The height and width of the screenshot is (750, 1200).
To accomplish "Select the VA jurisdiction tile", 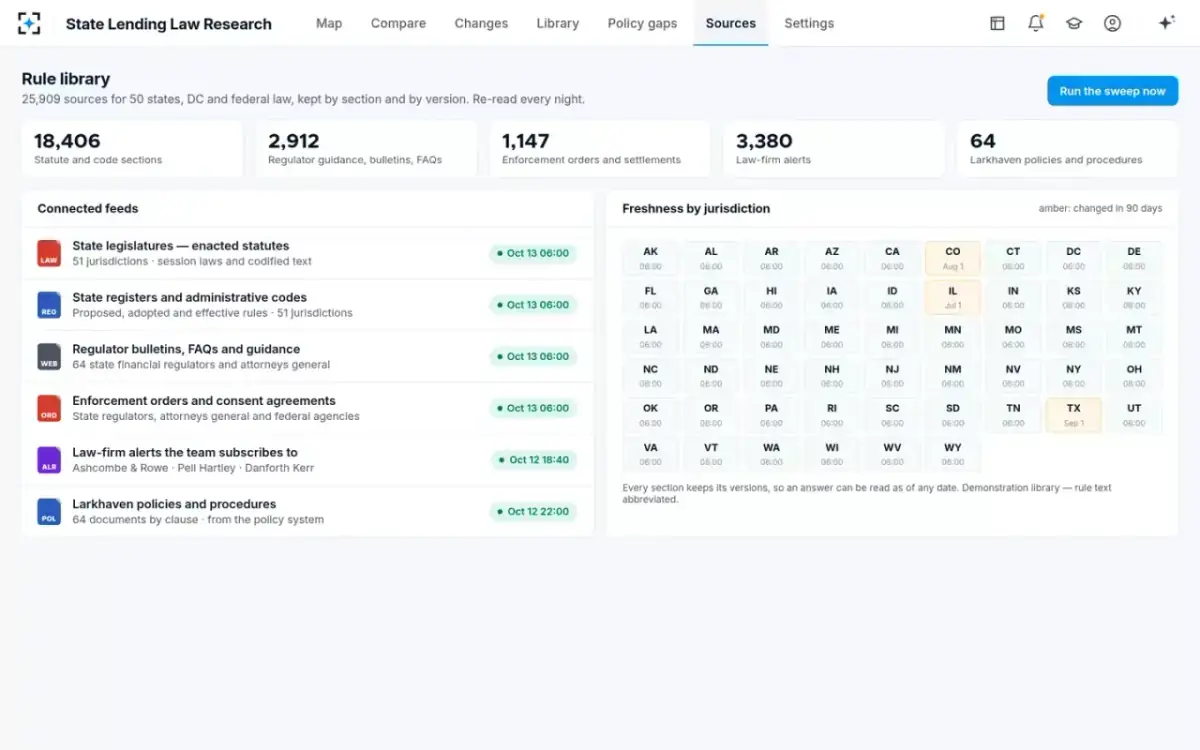I will (x=651, y=454).
